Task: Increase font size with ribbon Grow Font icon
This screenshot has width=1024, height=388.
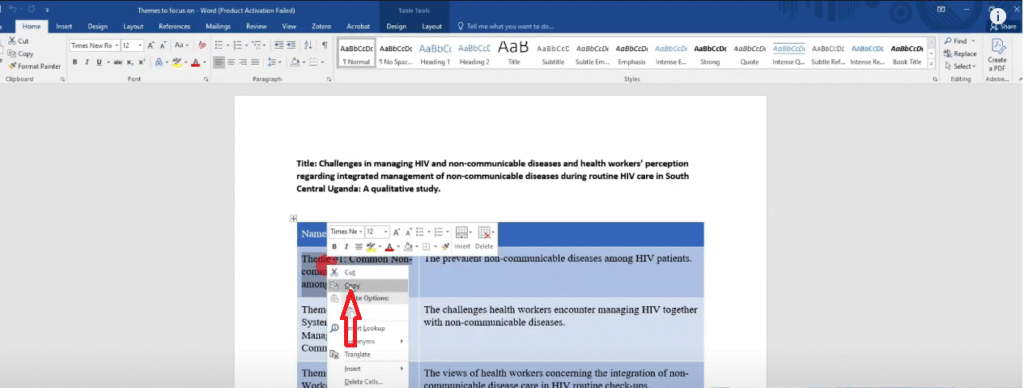Action: click(151, 46)
